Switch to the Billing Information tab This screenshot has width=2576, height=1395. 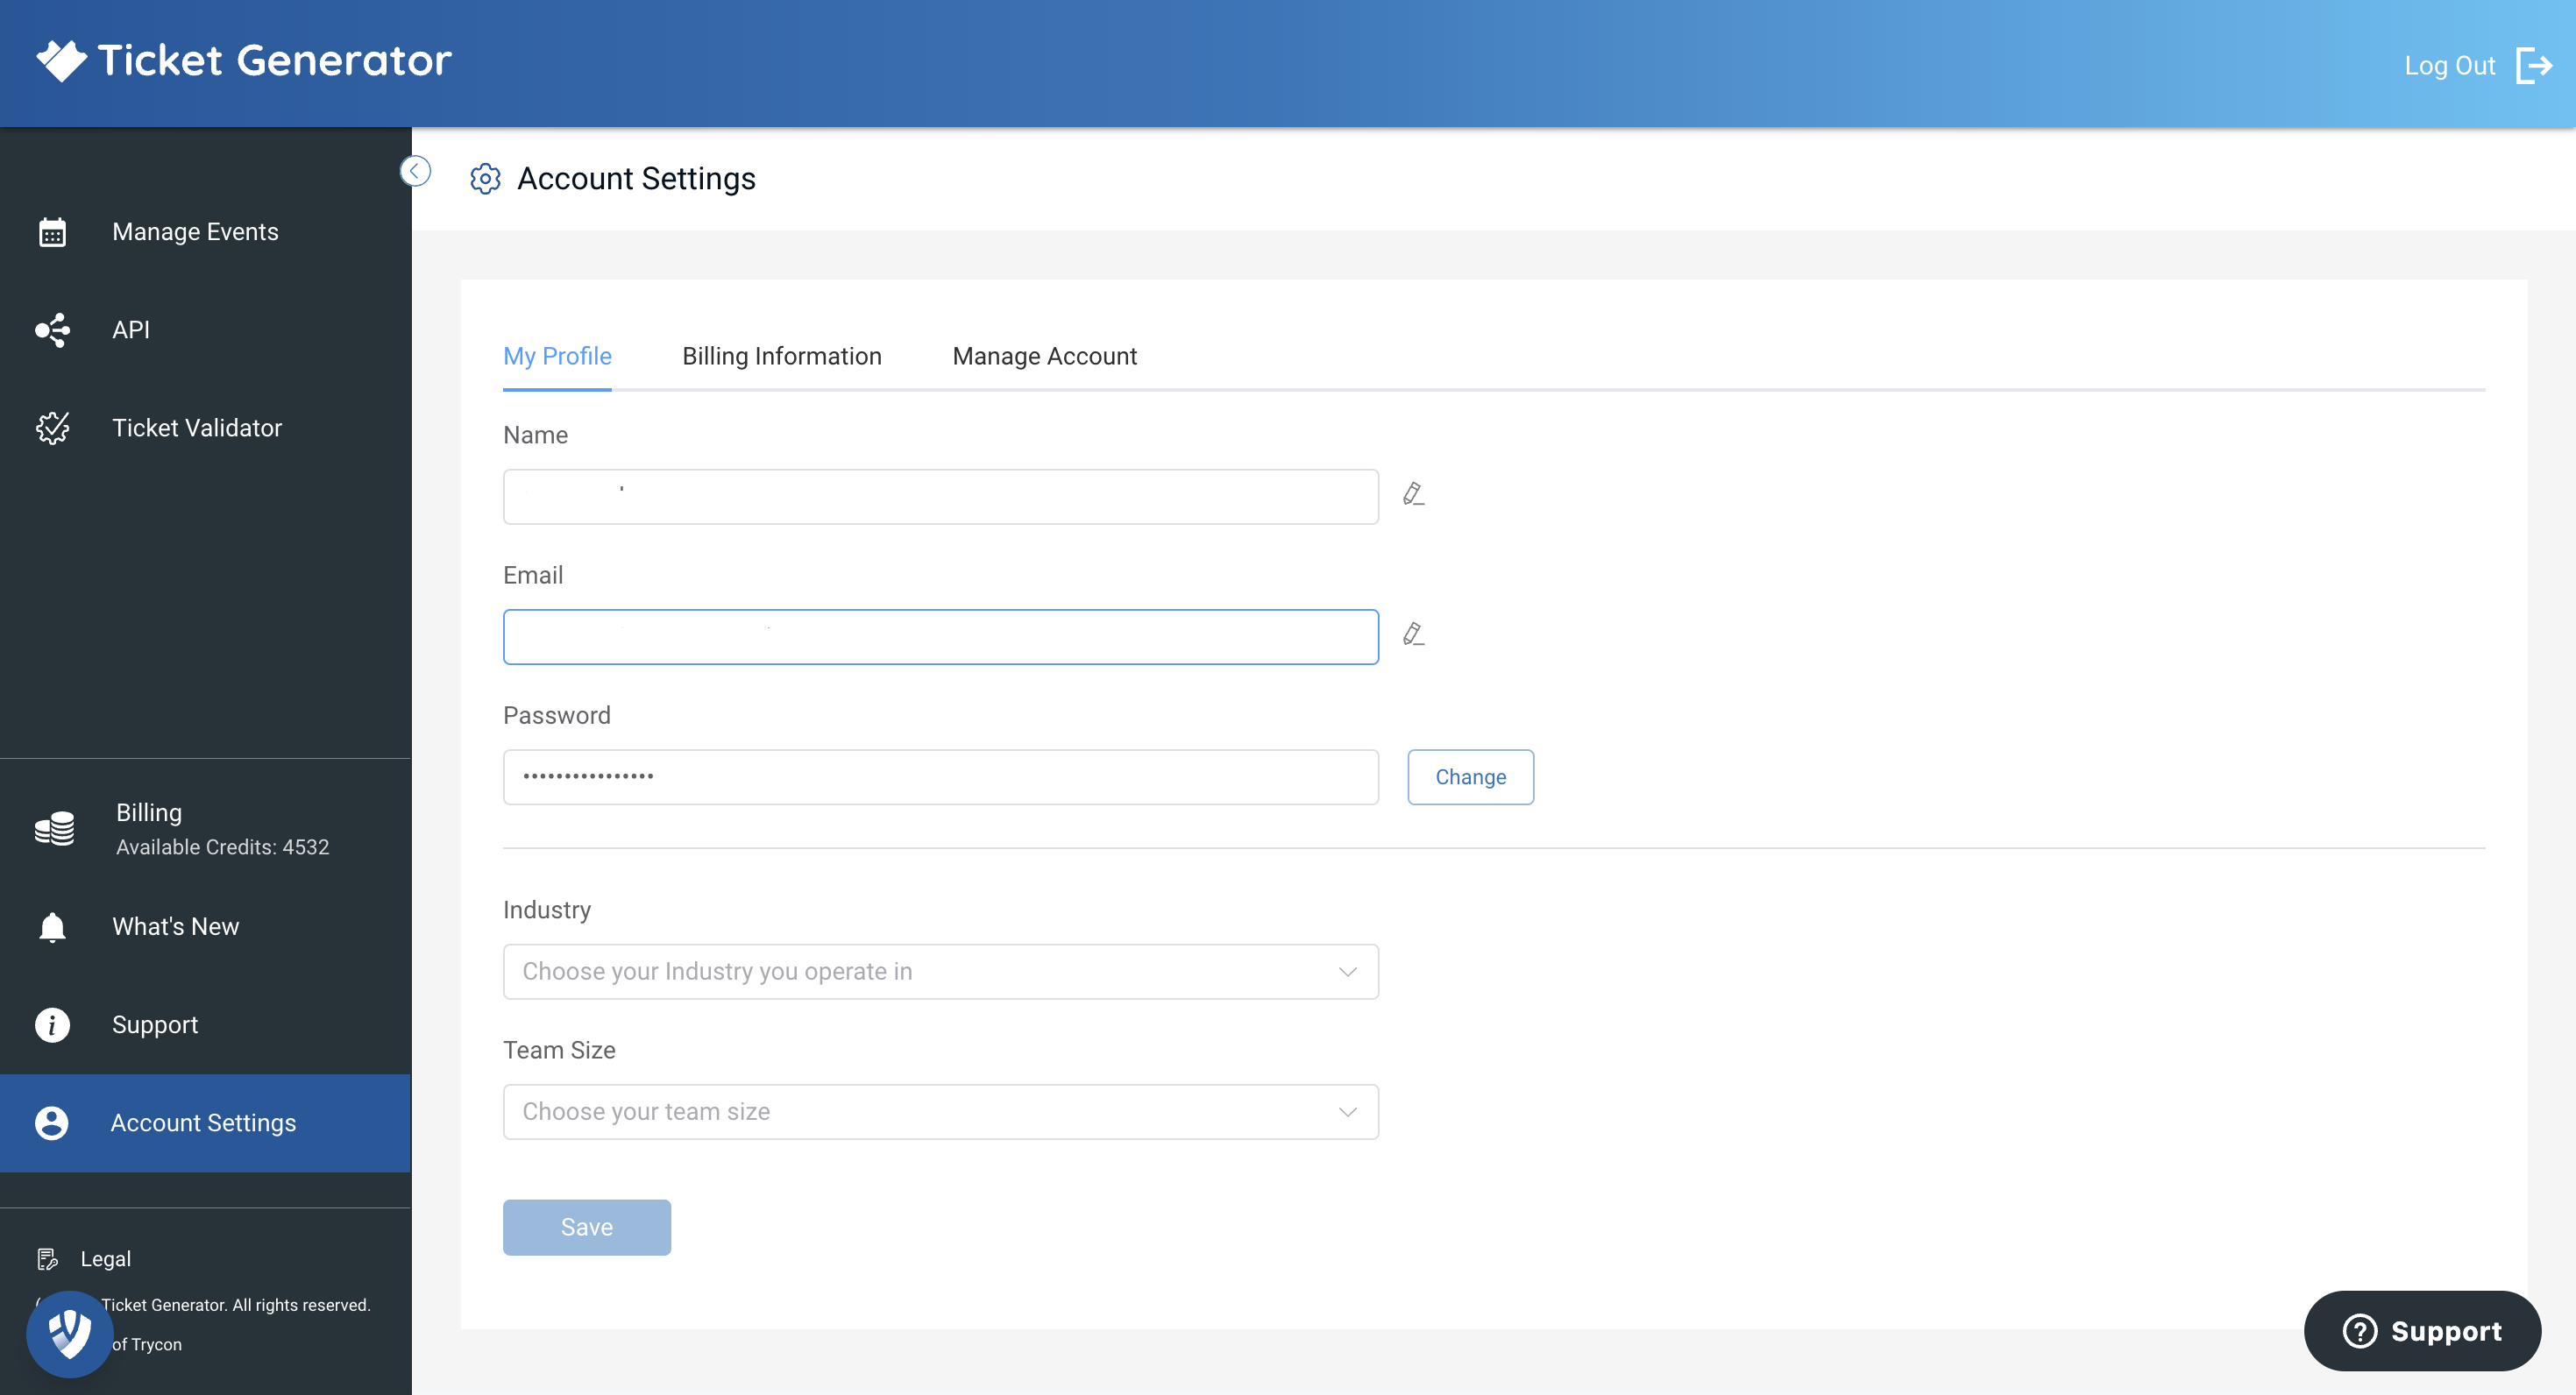coord(782,356)
